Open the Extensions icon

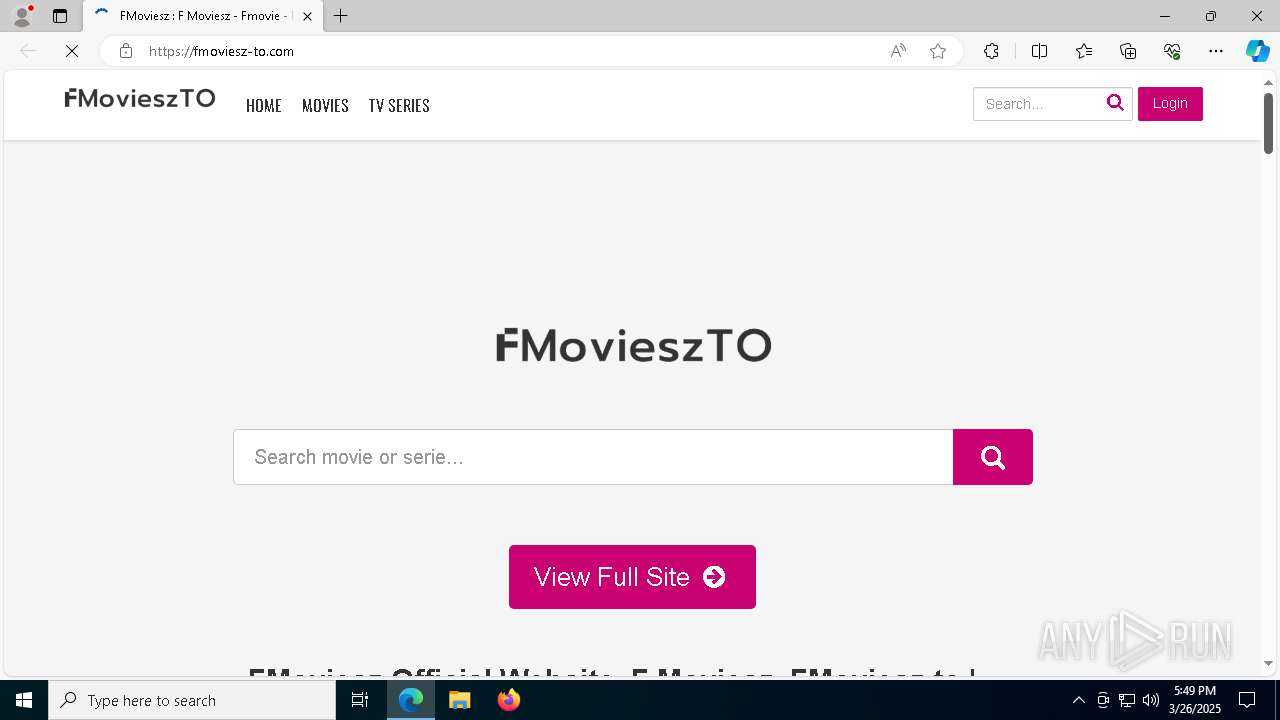coord(991,51)
